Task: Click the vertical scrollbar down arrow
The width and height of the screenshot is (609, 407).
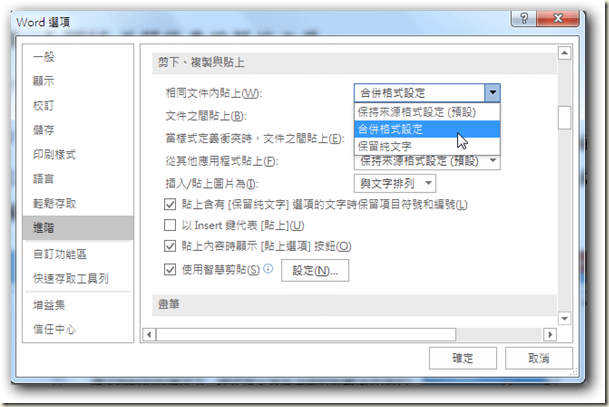Action: [564, 319]
